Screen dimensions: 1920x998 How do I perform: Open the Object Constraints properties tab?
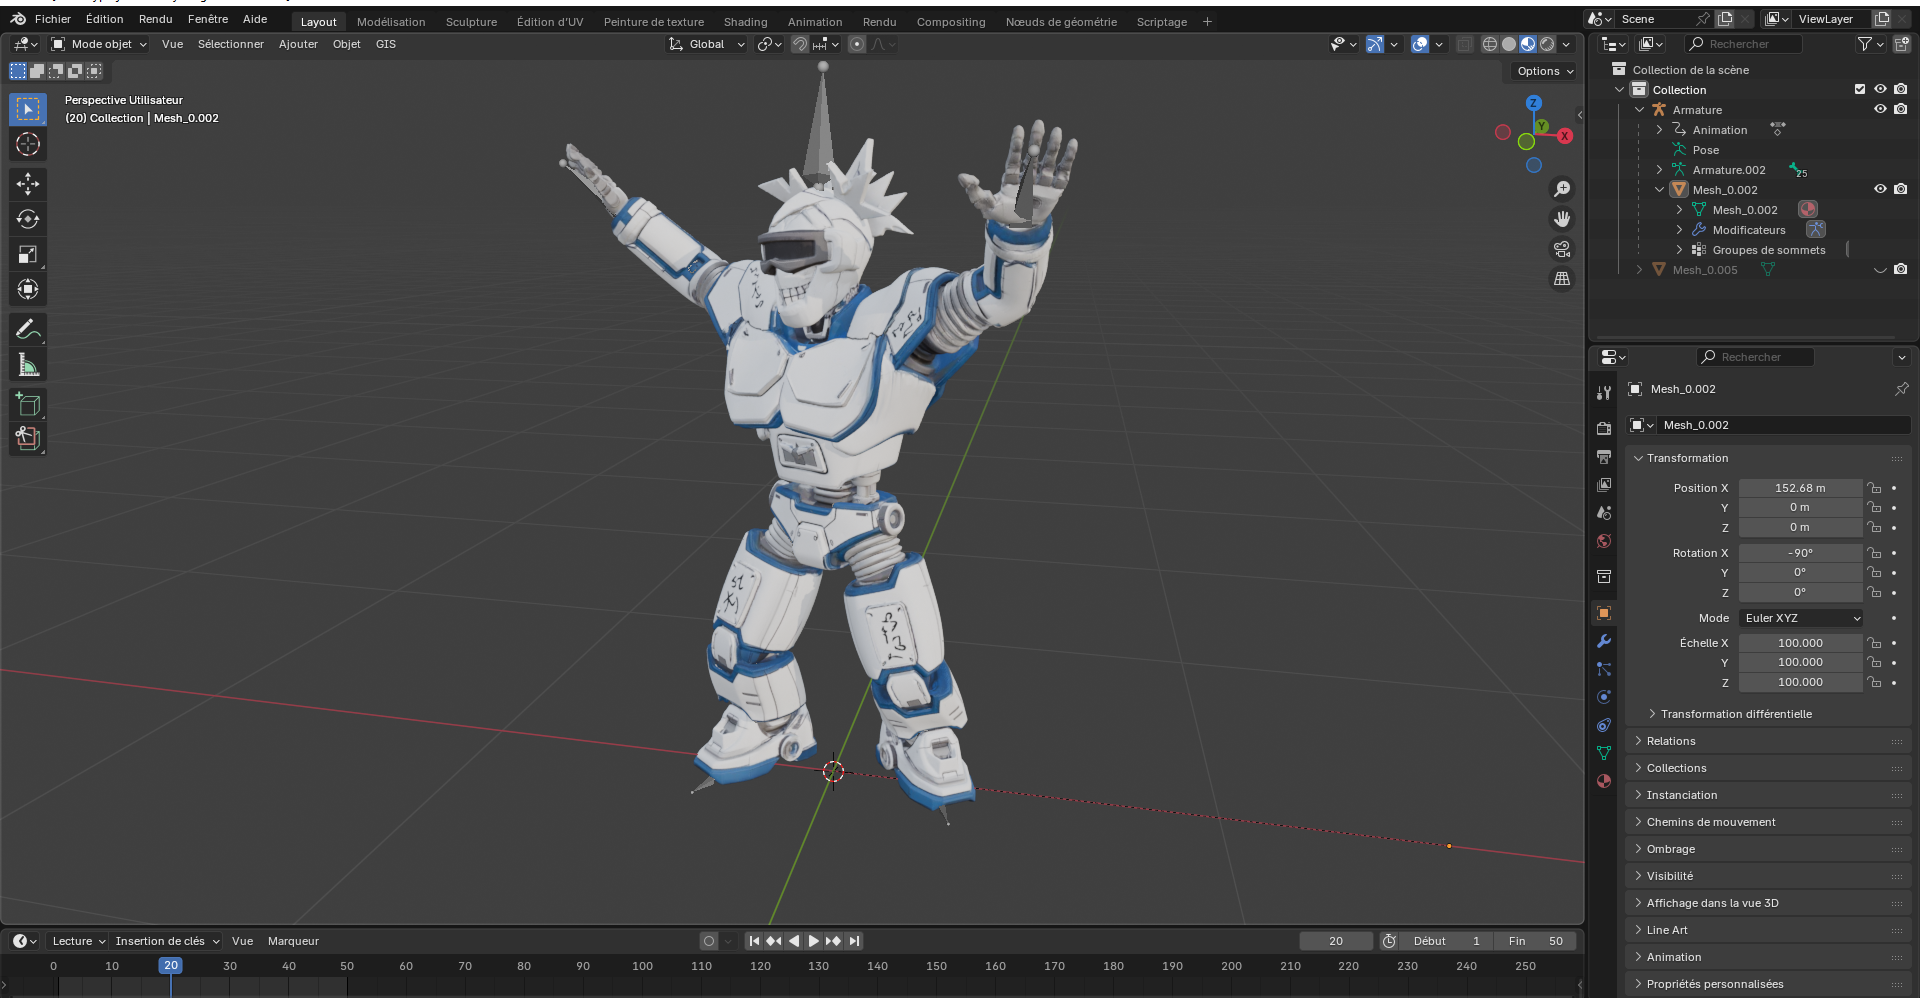[1604, 725]
